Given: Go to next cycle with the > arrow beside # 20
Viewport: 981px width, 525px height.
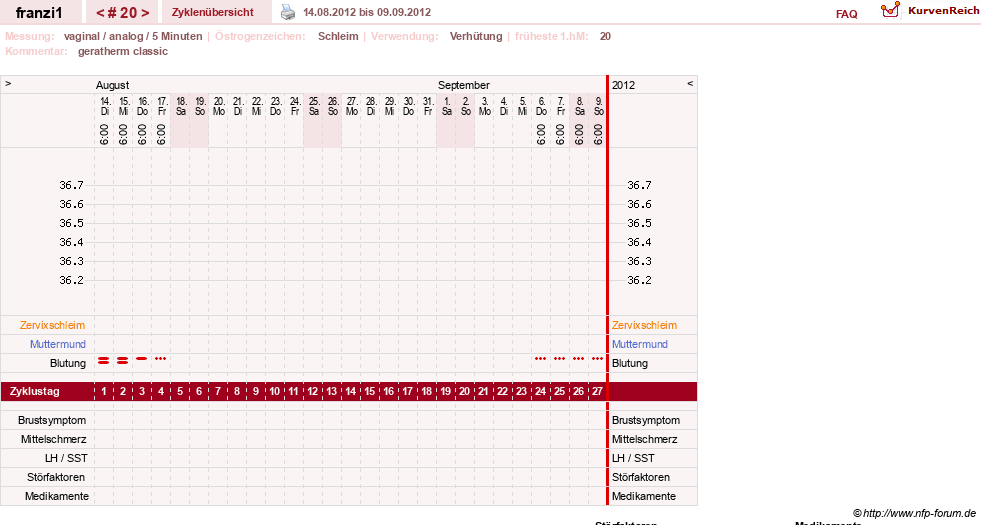Looking at the screenshot, I should pos(145,13).
